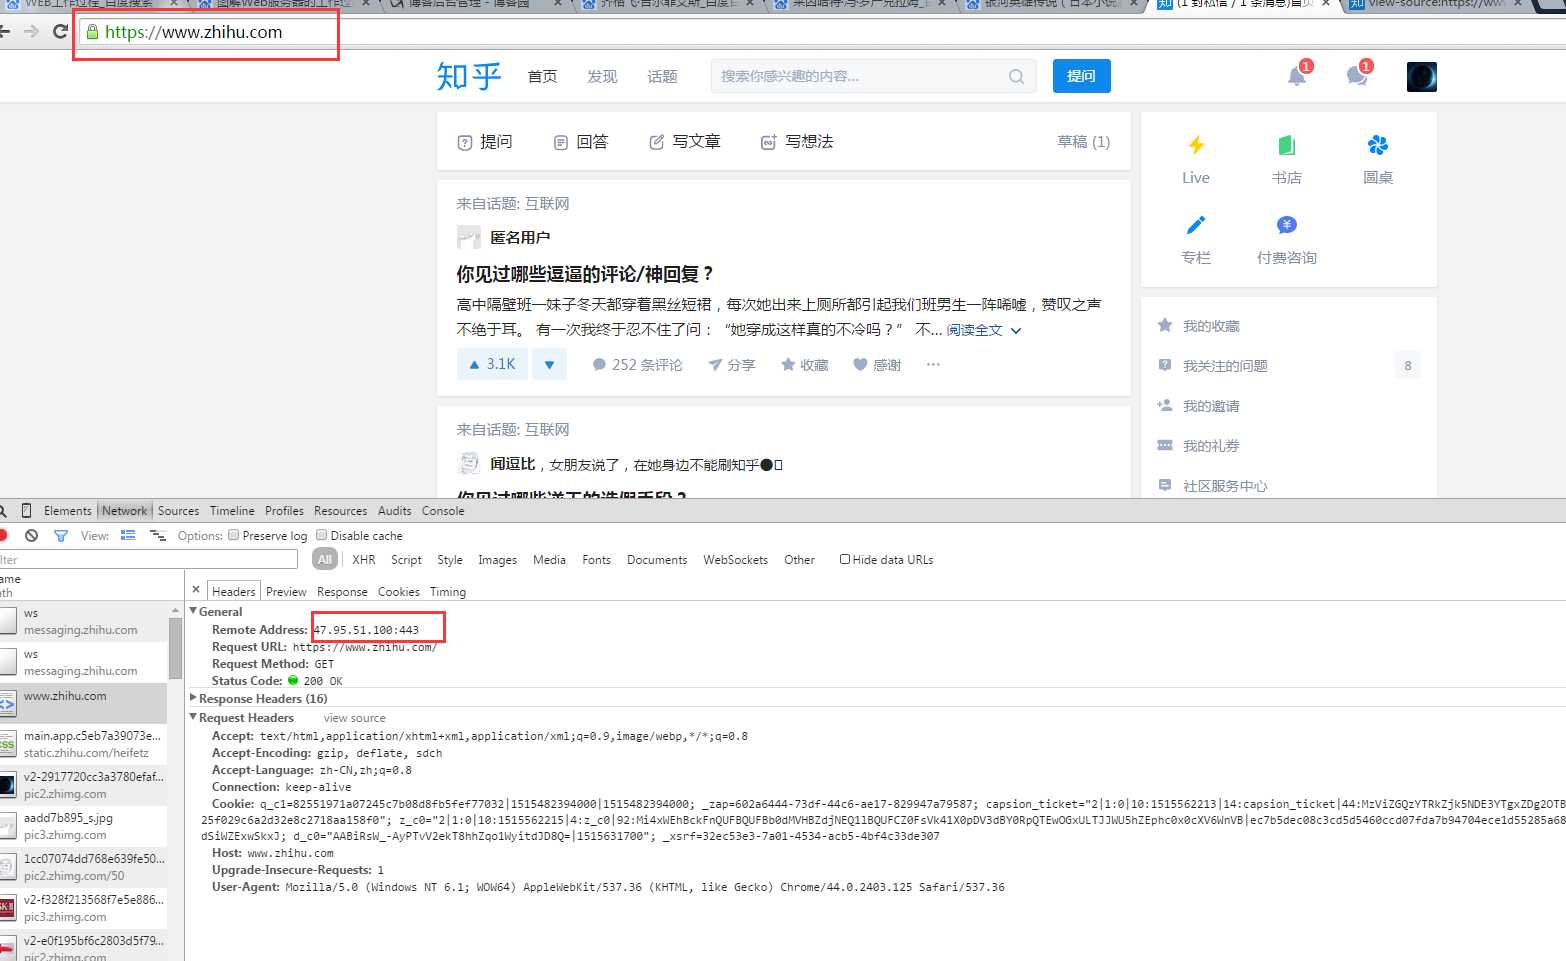The height and width of the screenshot is (961, 1566).
Task: Click view source link in Request Headers
Action: coord(354,718)
